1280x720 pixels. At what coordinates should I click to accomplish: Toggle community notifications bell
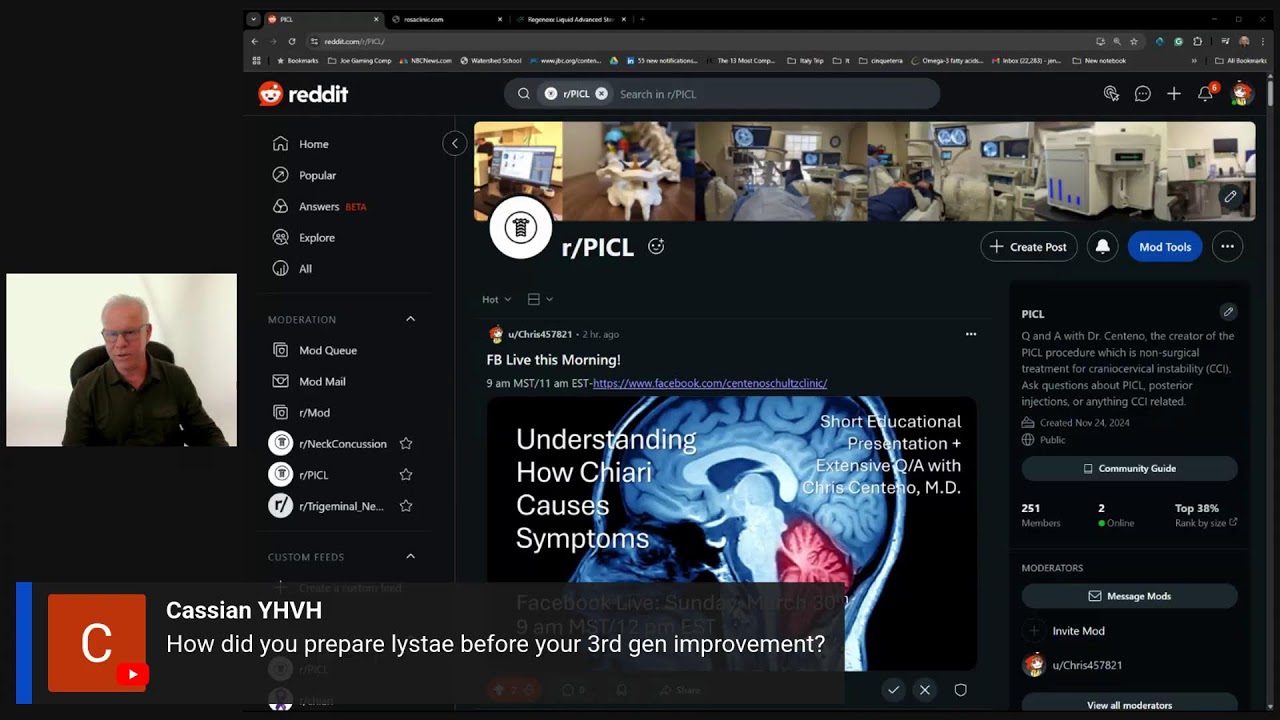coord(1102,247)
